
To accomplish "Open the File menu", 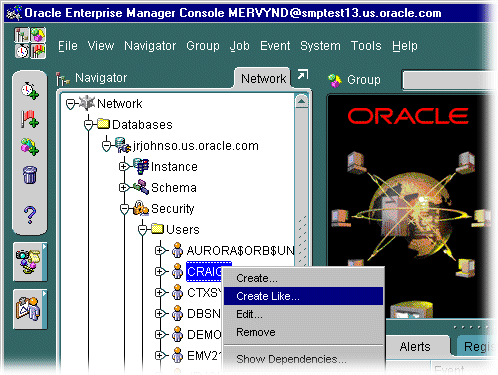I will (x=68, y=46).
